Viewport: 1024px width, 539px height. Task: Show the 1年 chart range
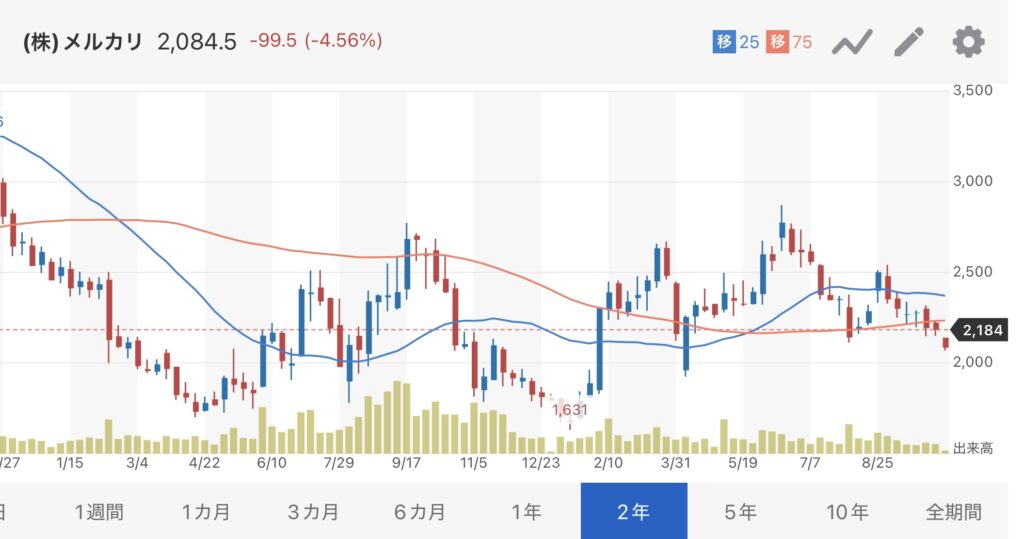pyautogui.click(x=526, y=512)
